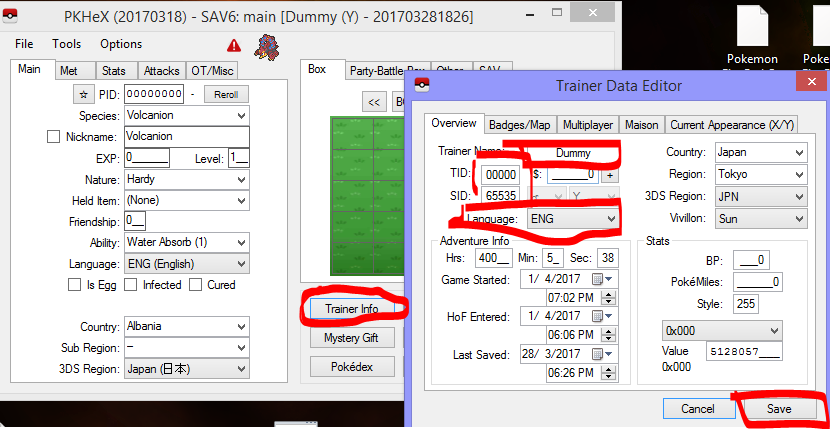Click the TID input field

pos(499,174)
